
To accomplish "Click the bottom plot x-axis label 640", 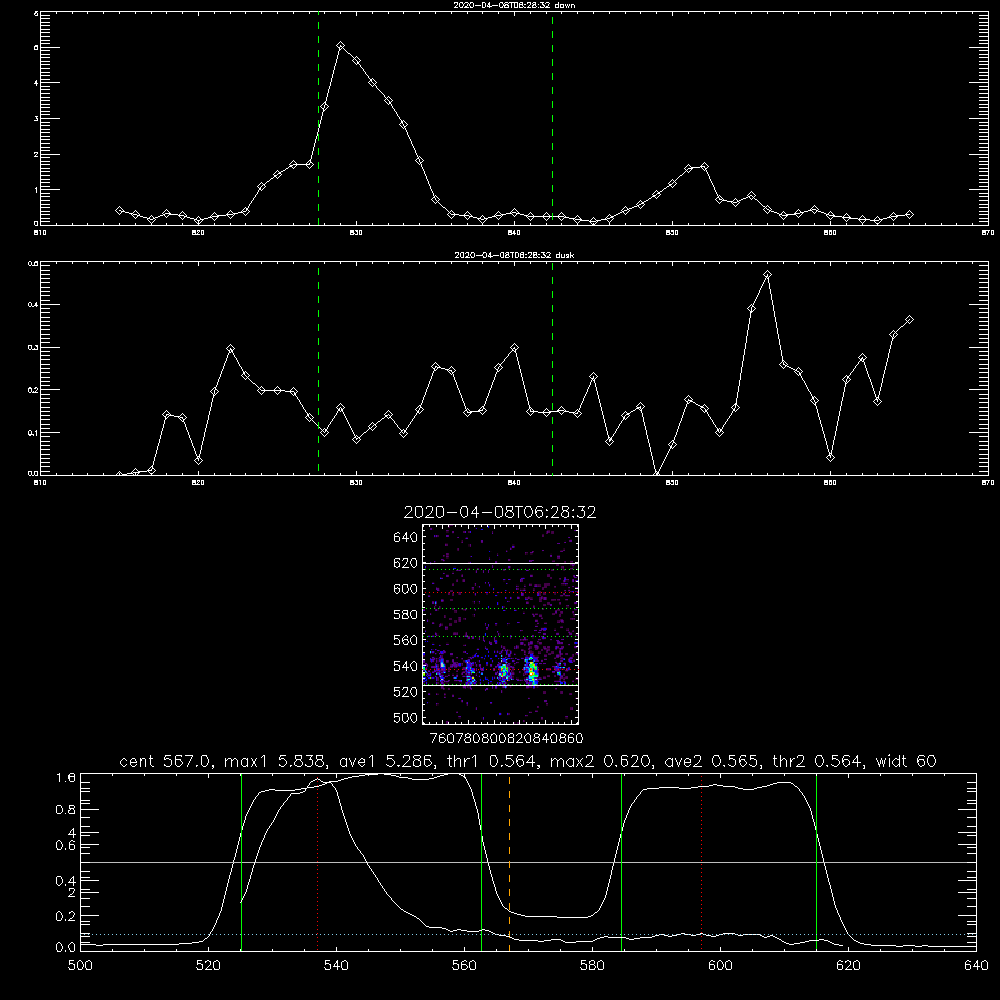I will pyautogui.click(x=976, y=966).
